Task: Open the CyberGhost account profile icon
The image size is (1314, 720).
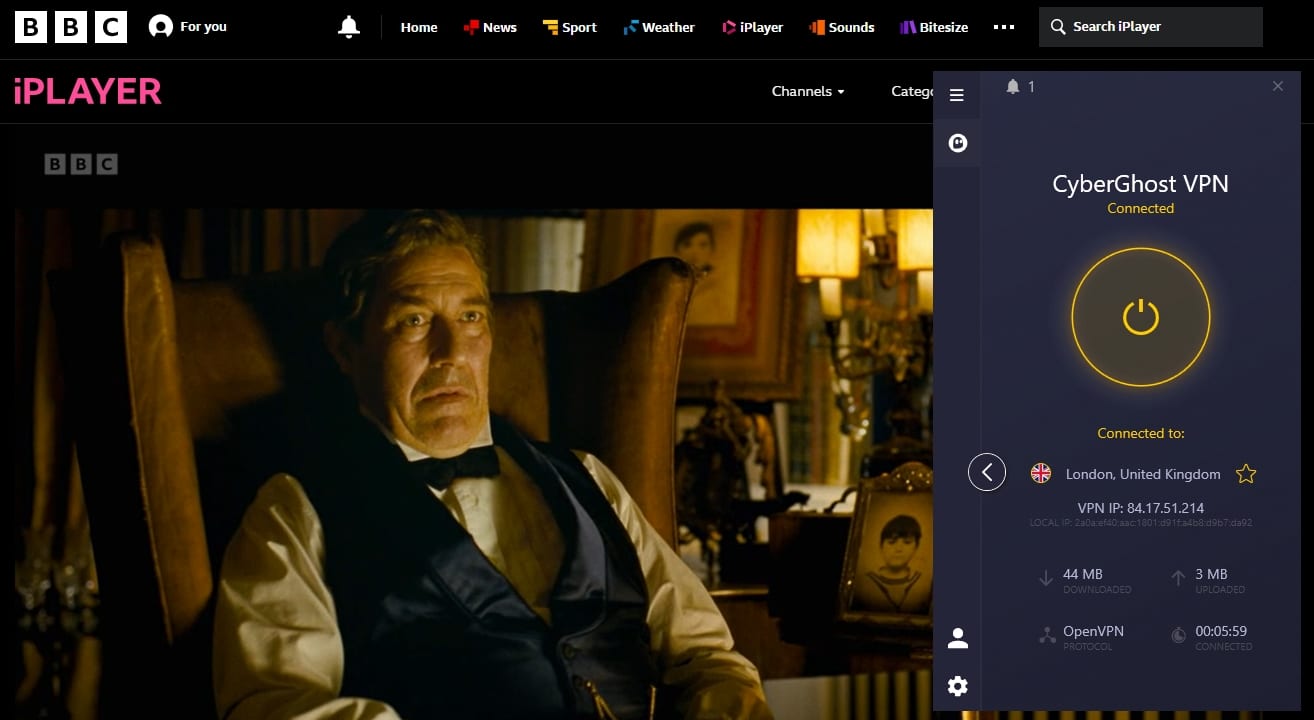Action: tap(957, 638)
